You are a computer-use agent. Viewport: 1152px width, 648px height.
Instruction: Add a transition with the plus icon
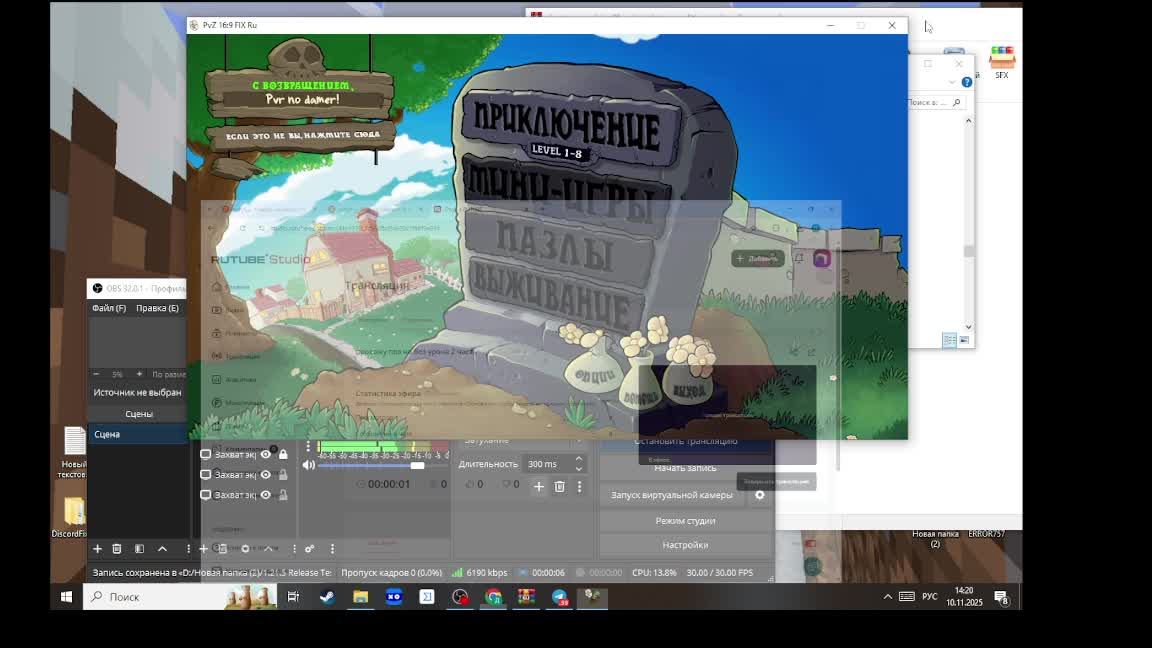[x=539, y=486]
